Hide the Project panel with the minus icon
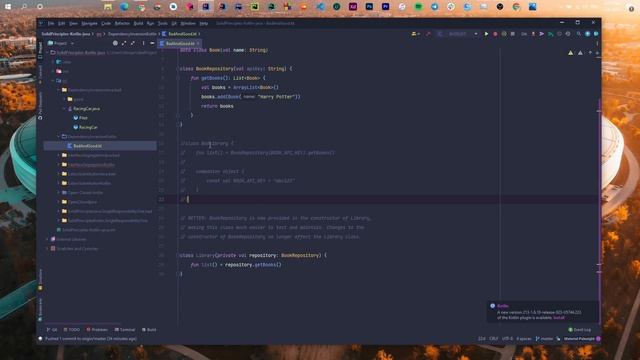Image resolution: width=640 pixels, height=360 pixels. (x=152, y=43)
